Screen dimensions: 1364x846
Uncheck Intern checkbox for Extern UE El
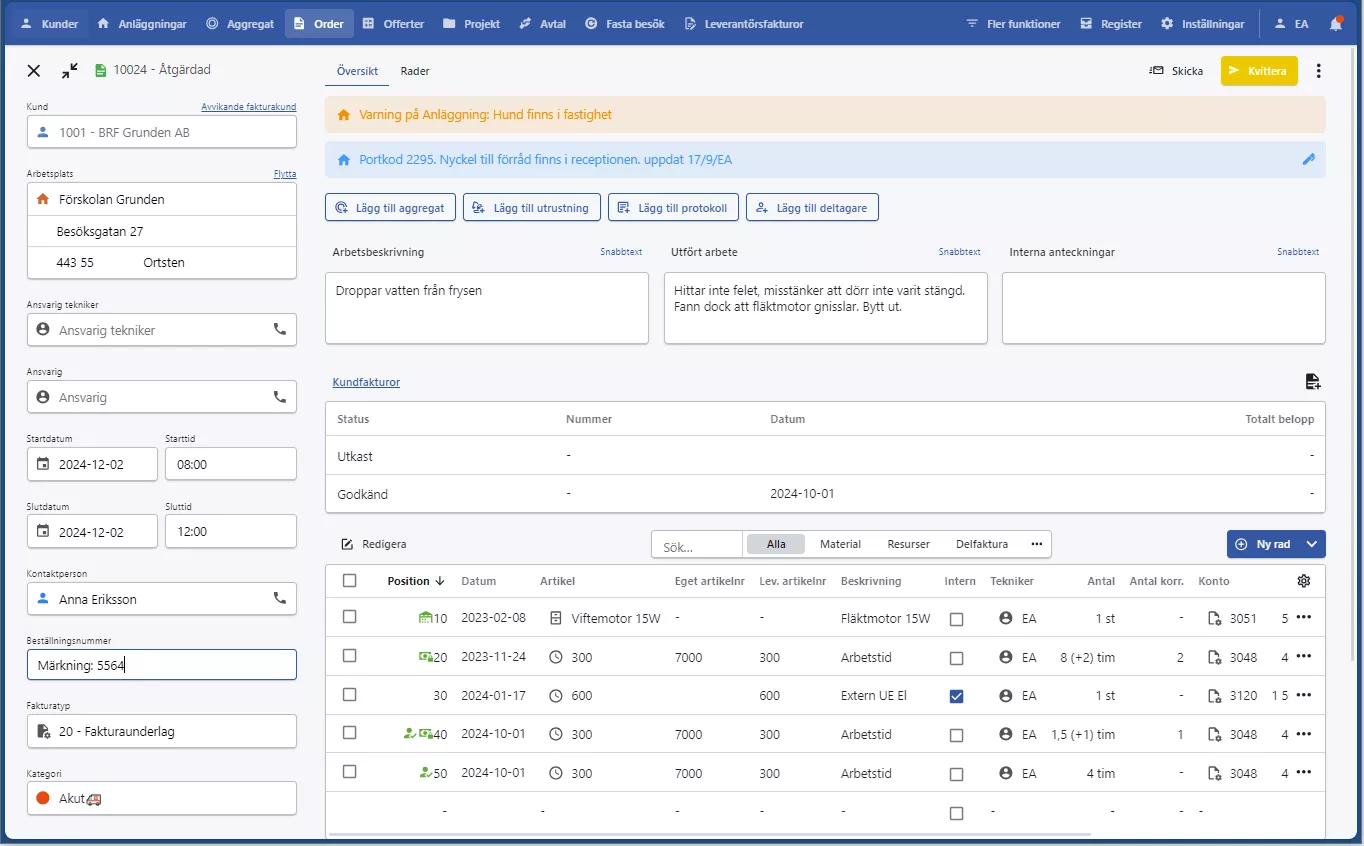(x=956, y=696)
